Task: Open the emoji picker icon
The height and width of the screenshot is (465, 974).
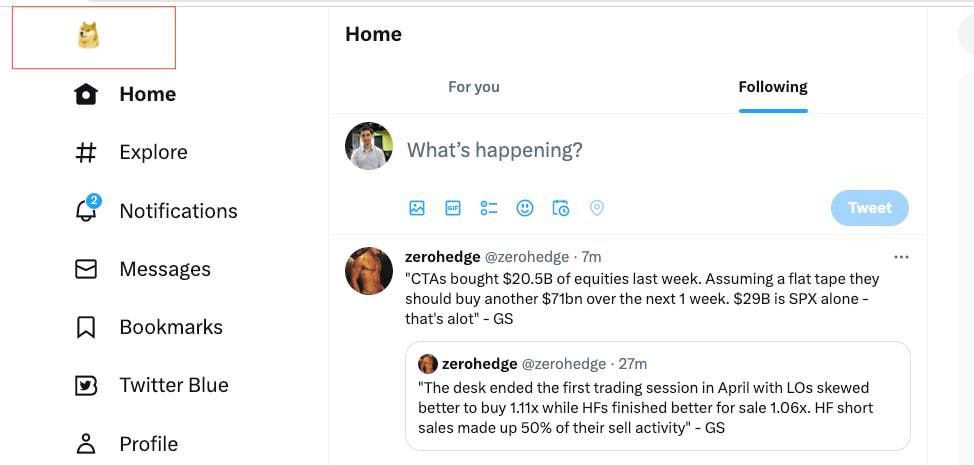Action: (525, 208)
